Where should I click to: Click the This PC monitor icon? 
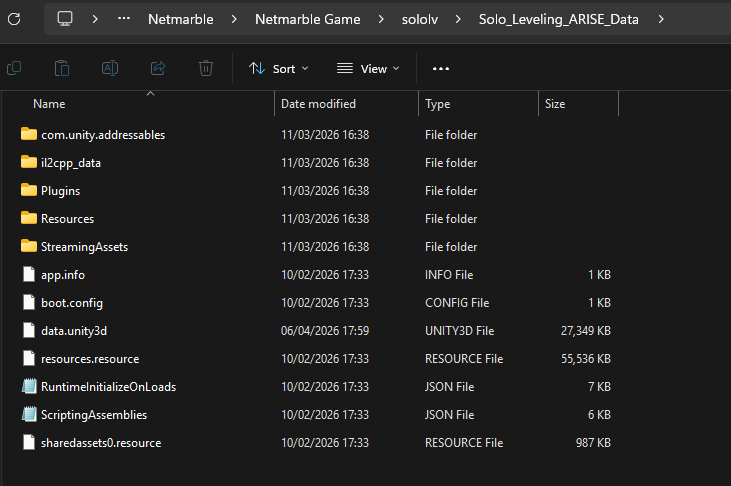(x=65, y=19)
